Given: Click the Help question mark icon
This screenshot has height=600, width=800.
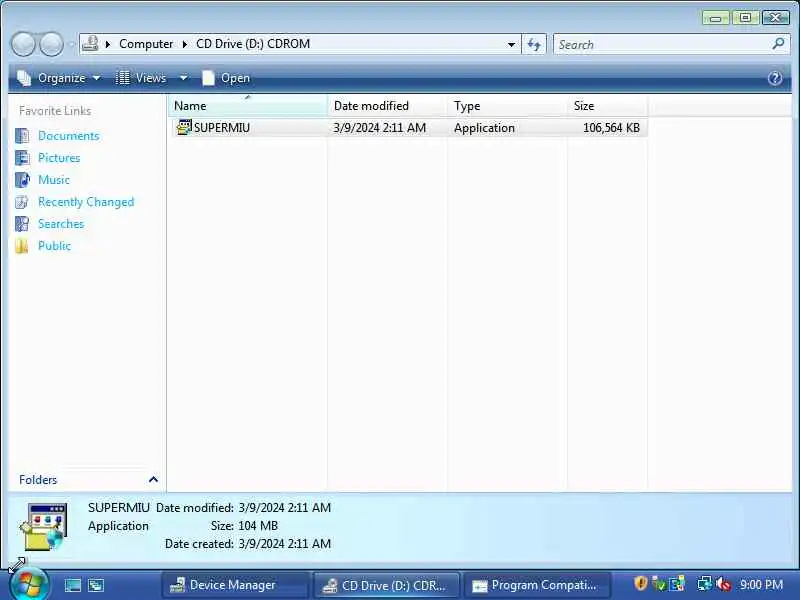Looking at the screenshot, I should pyautogui.click(x=774, y=78).
